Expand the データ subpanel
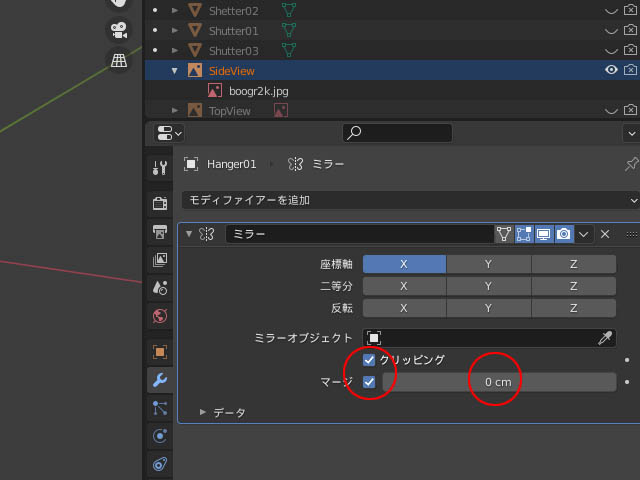Image resolution: width=640 pixels, height=480 pixels. (202, 412)
